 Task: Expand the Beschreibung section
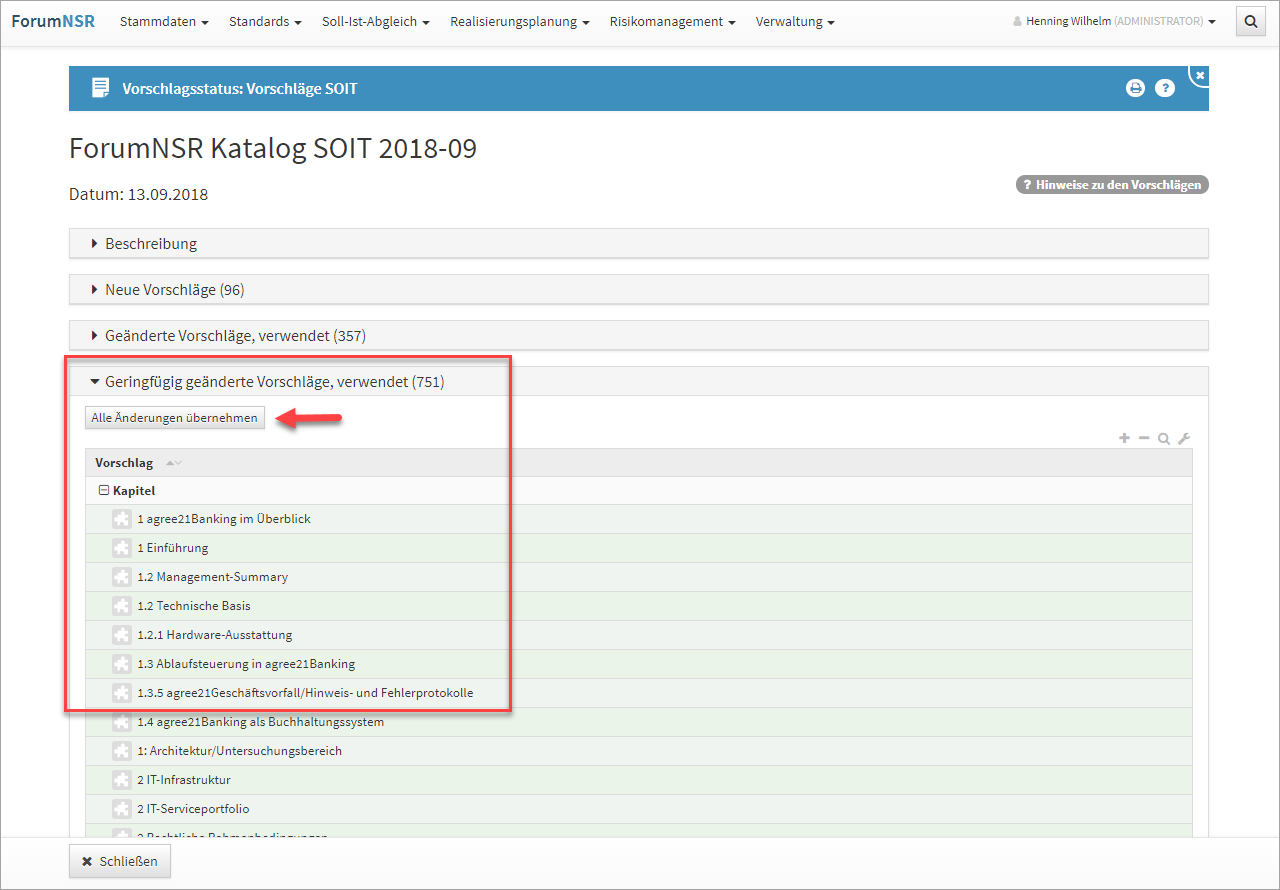click(x=150, y=244)
